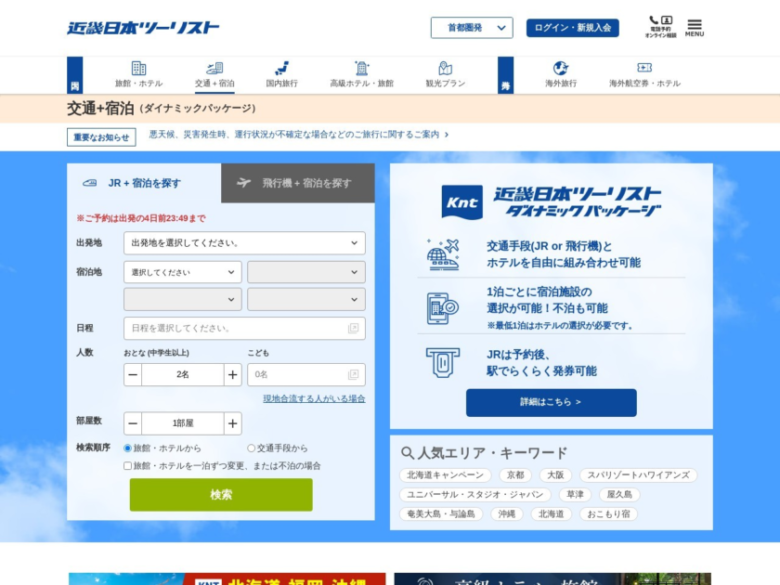This screenshot has height=585, width=780.
Task: Click the adult count 2名 field
Action: [183, 375]
